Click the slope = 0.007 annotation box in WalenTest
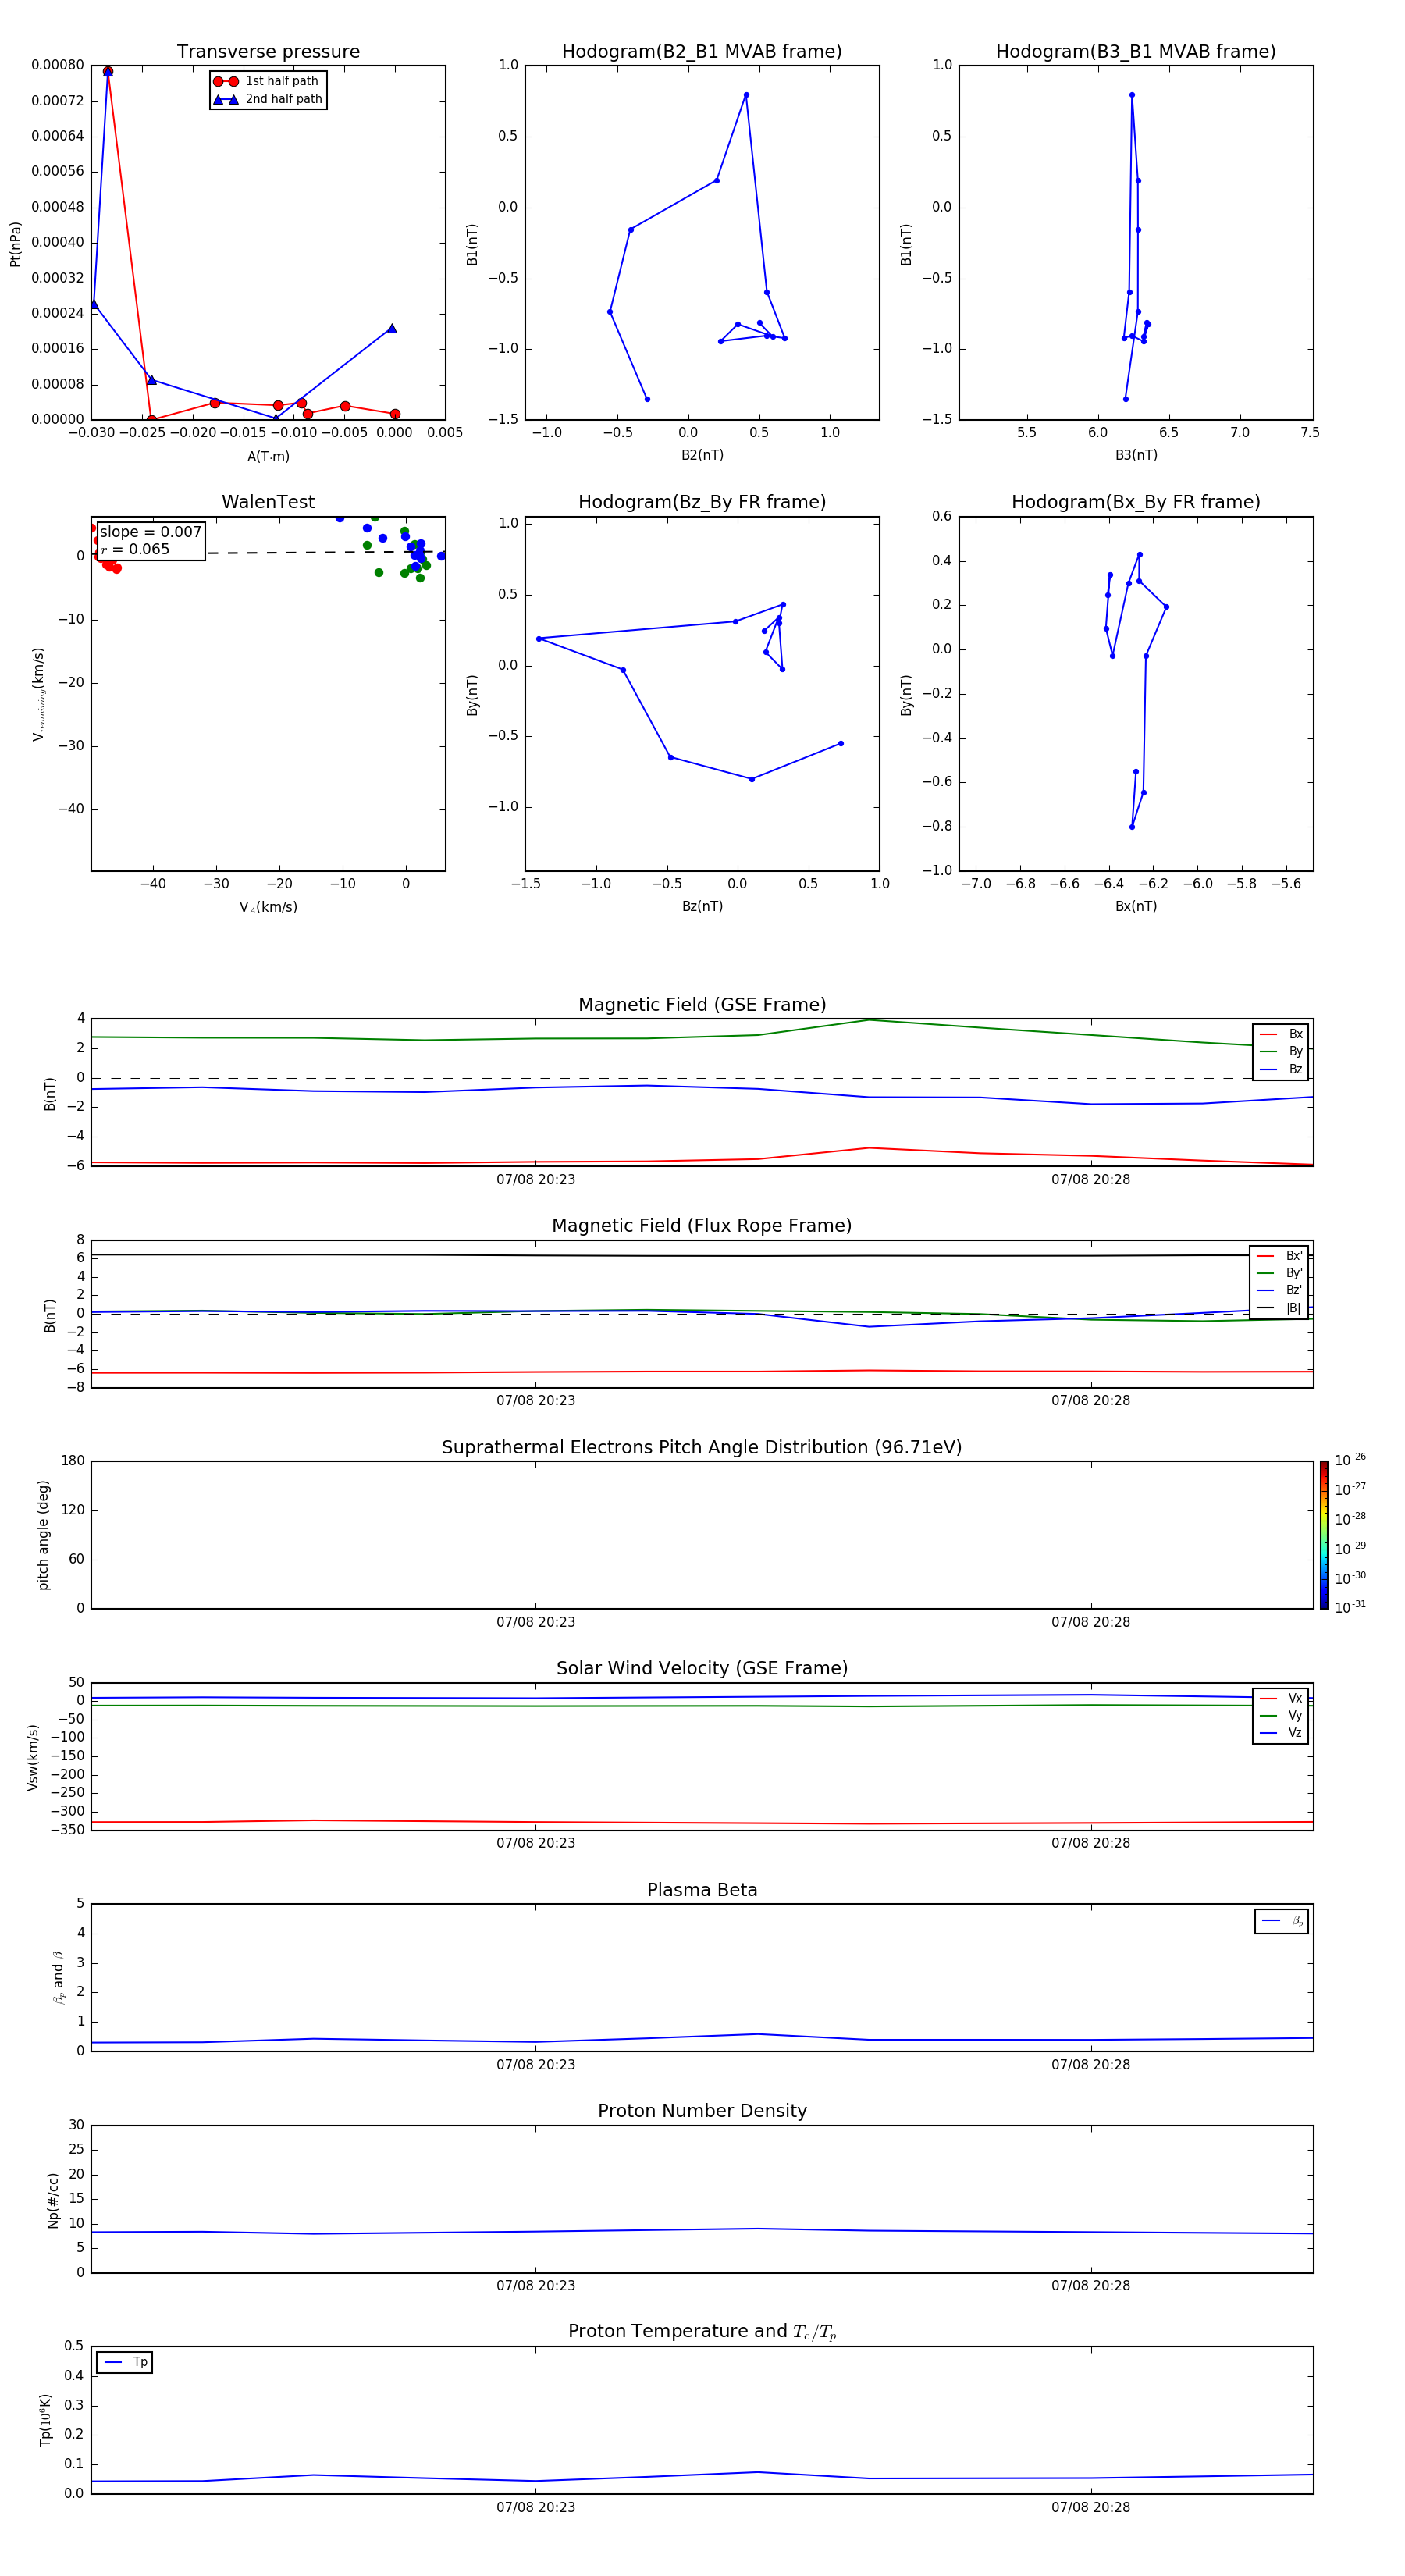 coord(150,540)
